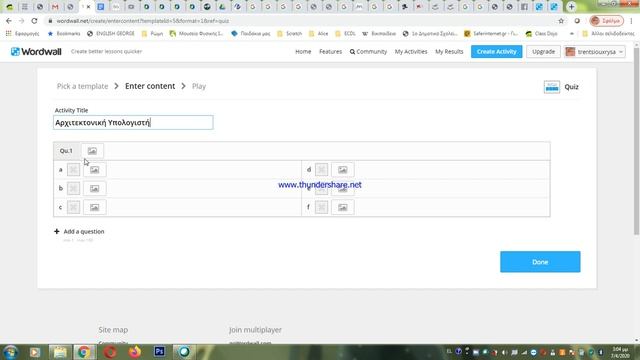This screenshot has height=360, width=640.
Task: Open the Scratch bookmark folder
Action: 290,33
